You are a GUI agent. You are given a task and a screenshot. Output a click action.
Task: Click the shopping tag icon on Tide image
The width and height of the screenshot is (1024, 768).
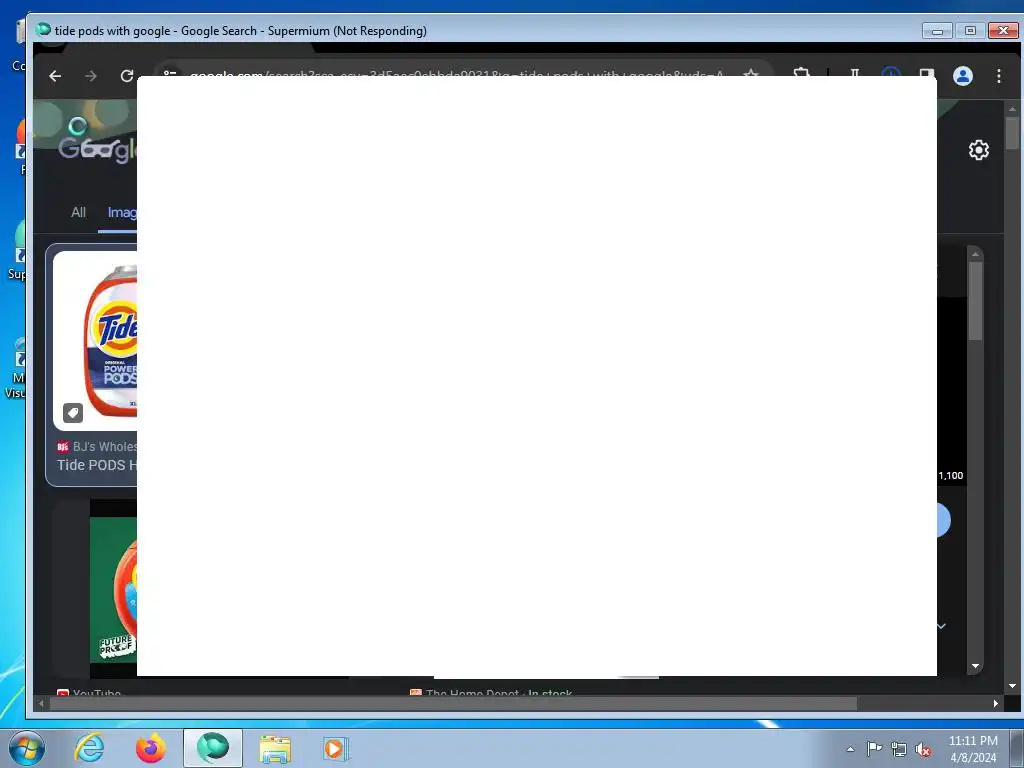click(x=73, y=413)
